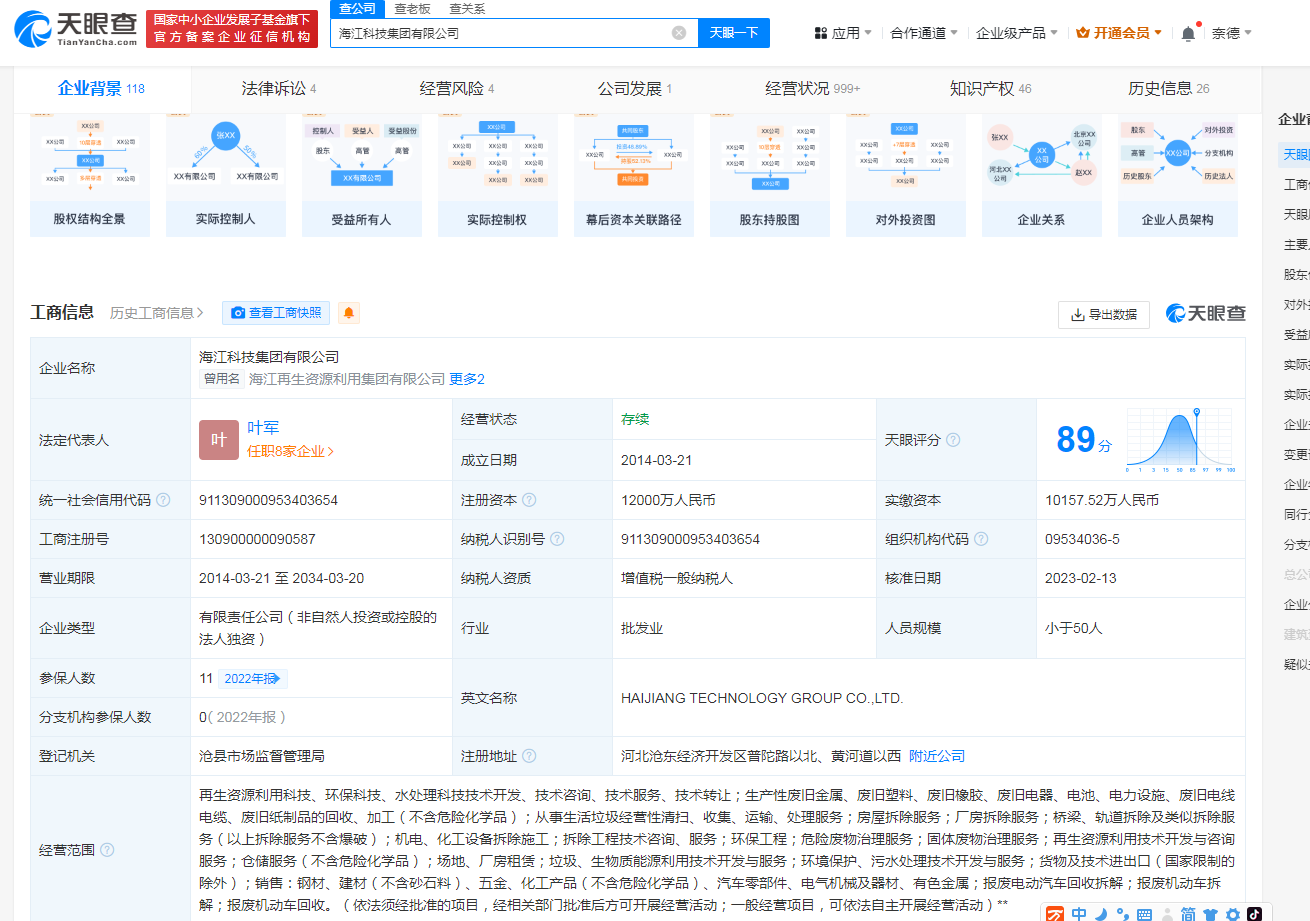This screenshot has width=1310, height=921.
Task: Click the 导出数据 export button
Action: (x=1104, y=314)
